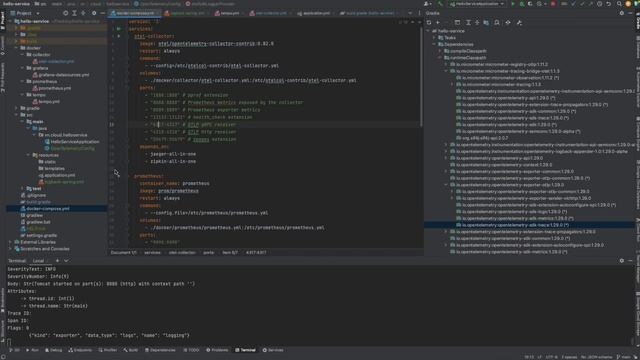
Task: Select prometheus.yml in project tree
Action: (54, 88)
